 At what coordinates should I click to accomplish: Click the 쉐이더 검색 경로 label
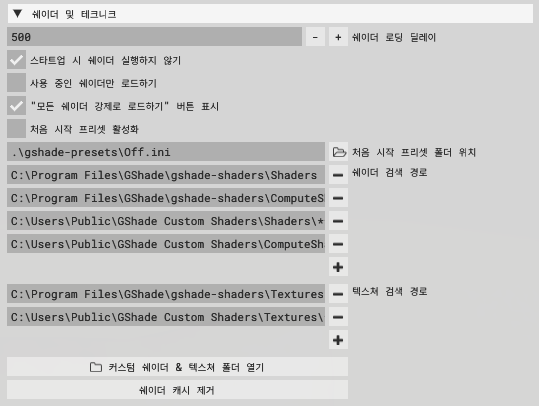389,172
